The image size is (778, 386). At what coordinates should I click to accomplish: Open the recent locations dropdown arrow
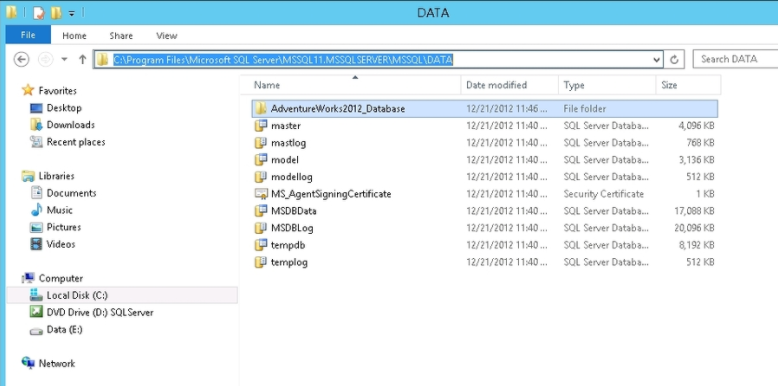pos(65,60)
